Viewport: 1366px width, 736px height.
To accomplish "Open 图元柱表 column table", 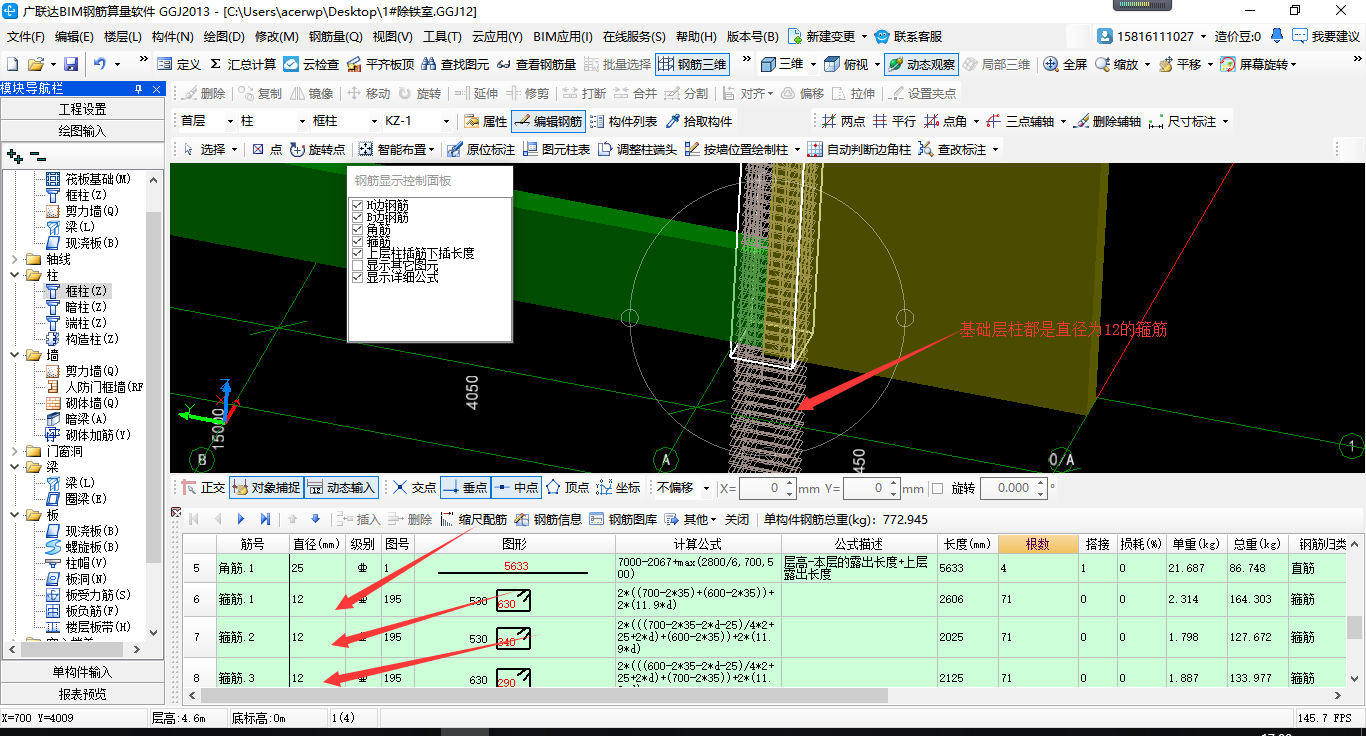I will 556,149.
